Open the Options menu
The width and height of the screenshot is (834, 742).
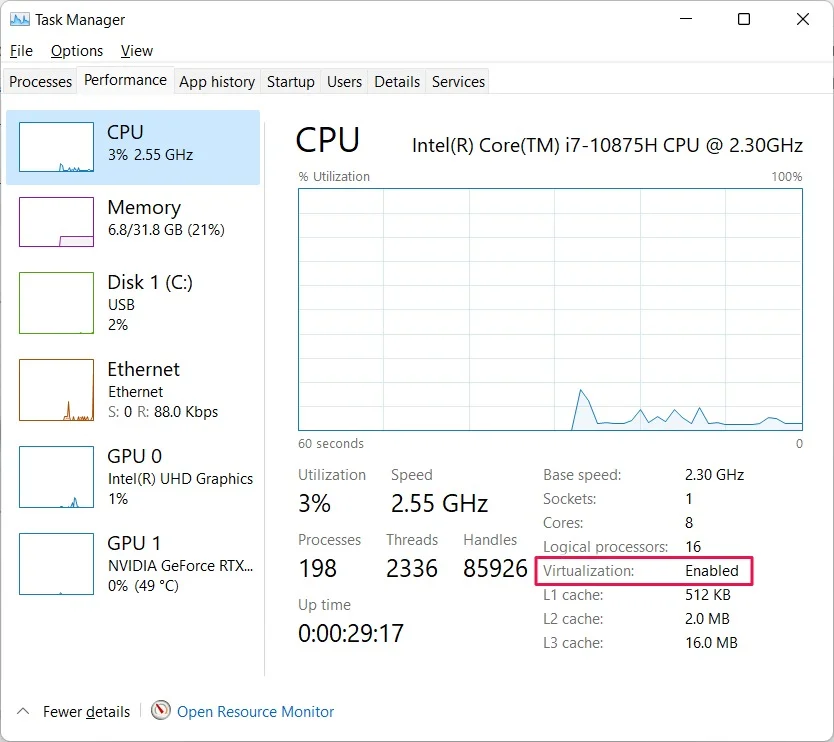tap(77, 51)
